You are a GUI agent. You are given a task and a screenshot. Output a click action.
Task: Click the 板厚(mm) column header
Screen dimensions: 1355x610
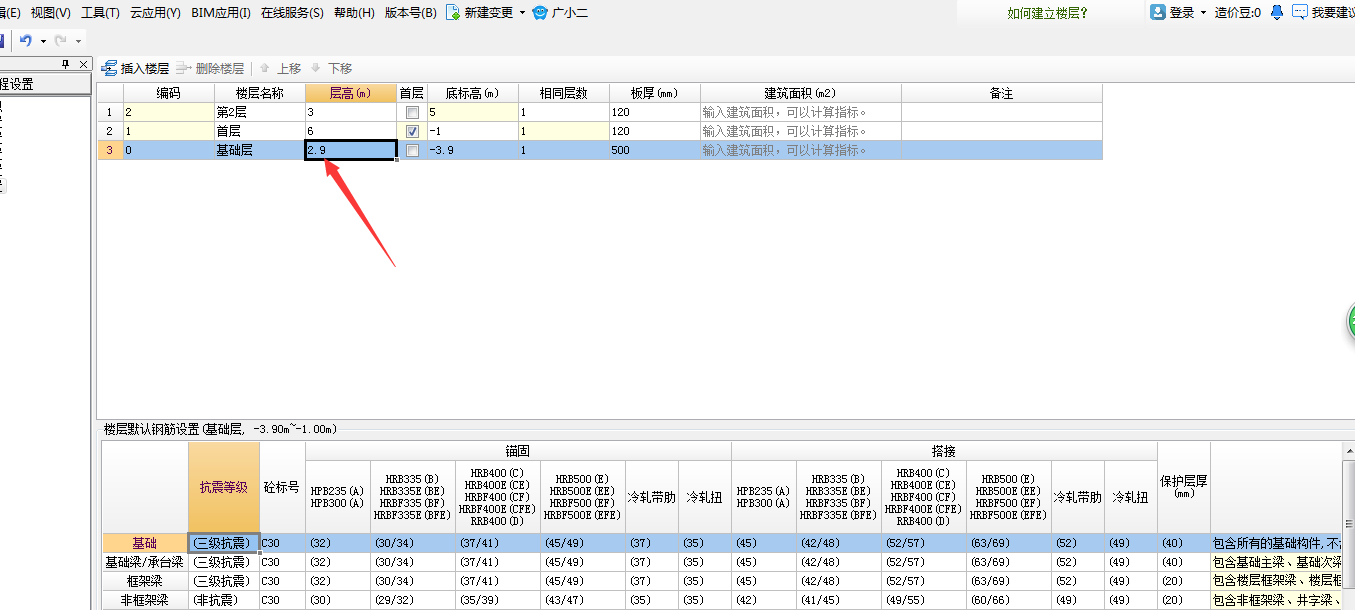coord(654,93)
